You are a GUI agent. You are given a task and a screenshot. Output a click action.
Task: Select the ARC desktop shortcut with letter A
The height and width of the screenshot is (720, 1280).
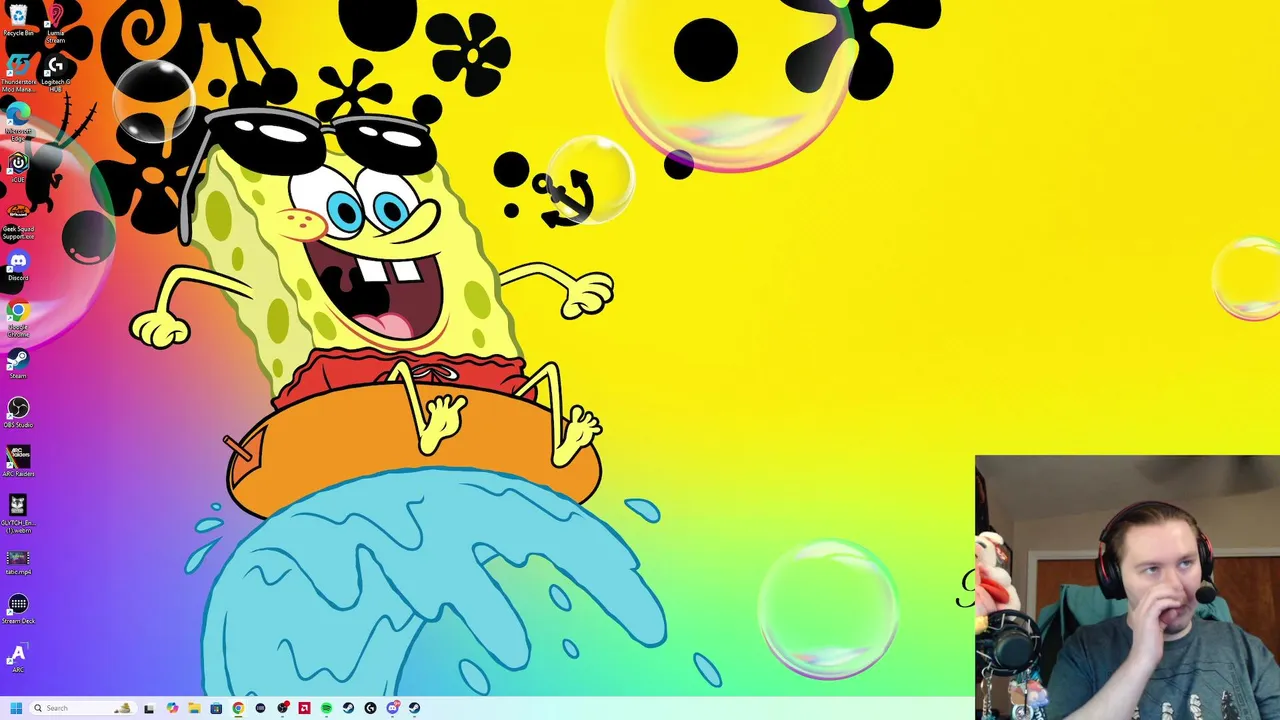(x=17, y=658)
